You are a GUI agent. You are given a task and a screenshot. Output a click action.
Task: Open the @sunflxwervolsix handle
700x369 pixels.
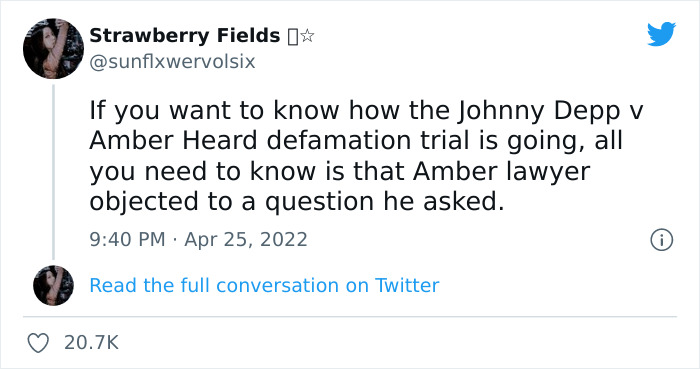click(x=172, y=62)
